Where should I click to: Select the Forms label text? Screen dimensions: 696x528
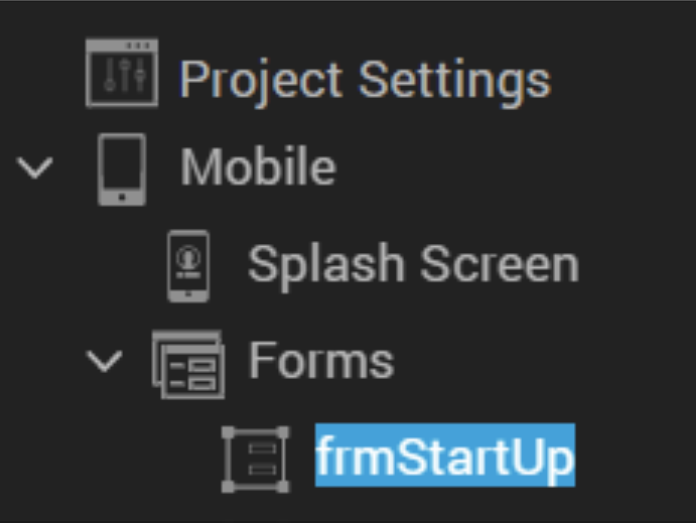click(321, 361)
